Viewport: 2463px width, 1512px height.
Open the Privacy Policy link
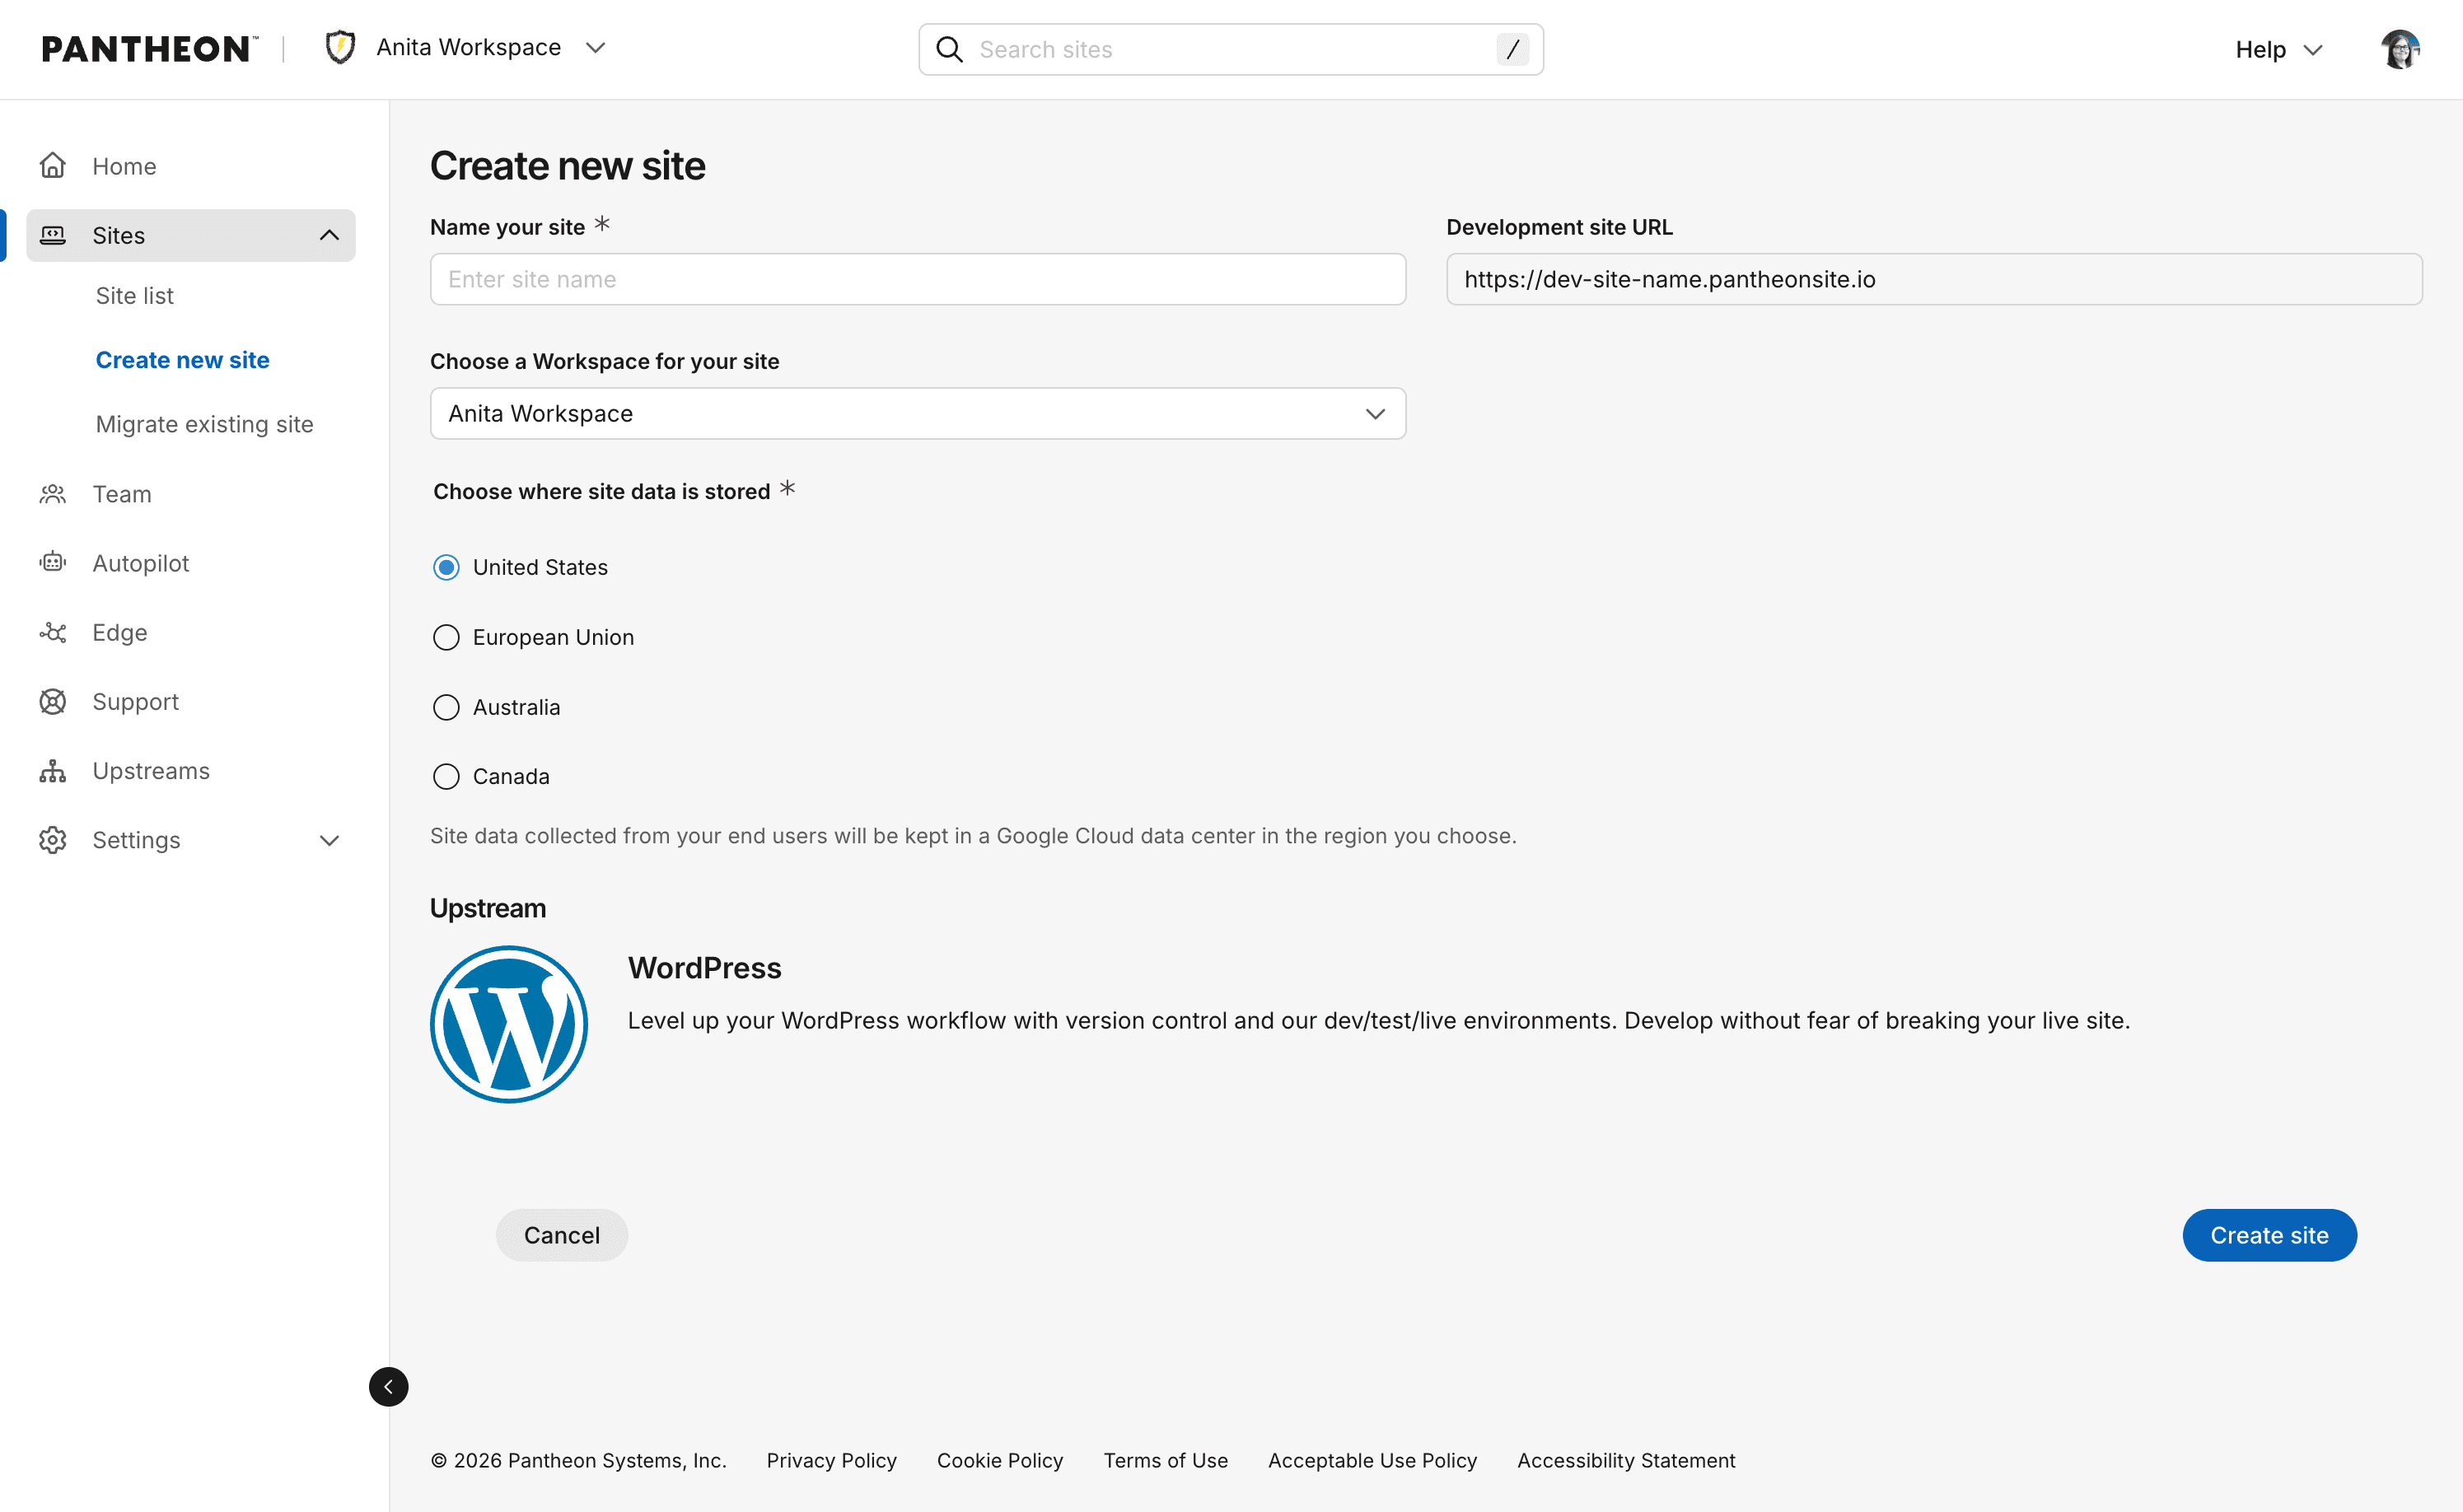coord(831,1460)
